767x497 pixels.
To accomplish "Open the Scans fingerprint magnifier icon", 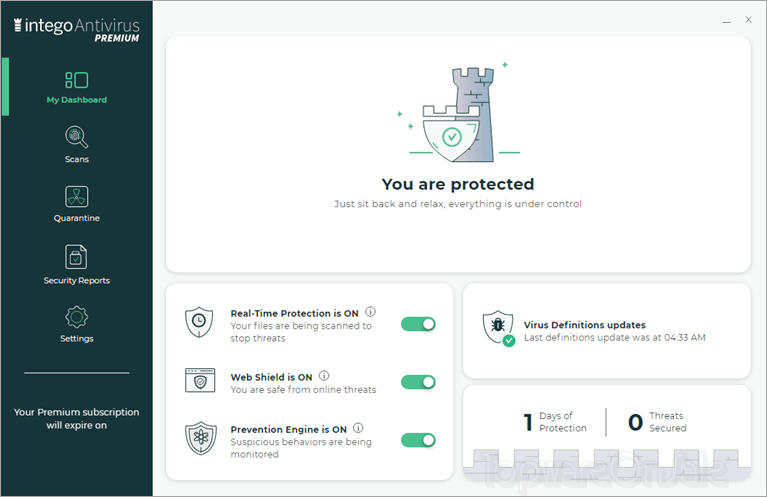I will click(x=77, y=137).
